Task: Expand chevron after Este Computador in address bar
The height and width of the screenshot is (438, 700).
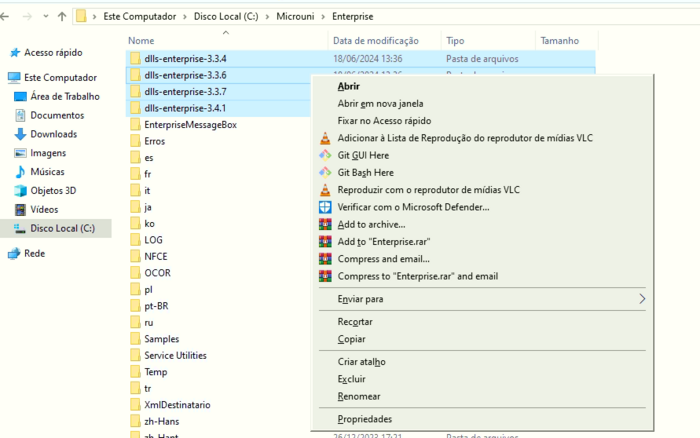Action: 185,17
